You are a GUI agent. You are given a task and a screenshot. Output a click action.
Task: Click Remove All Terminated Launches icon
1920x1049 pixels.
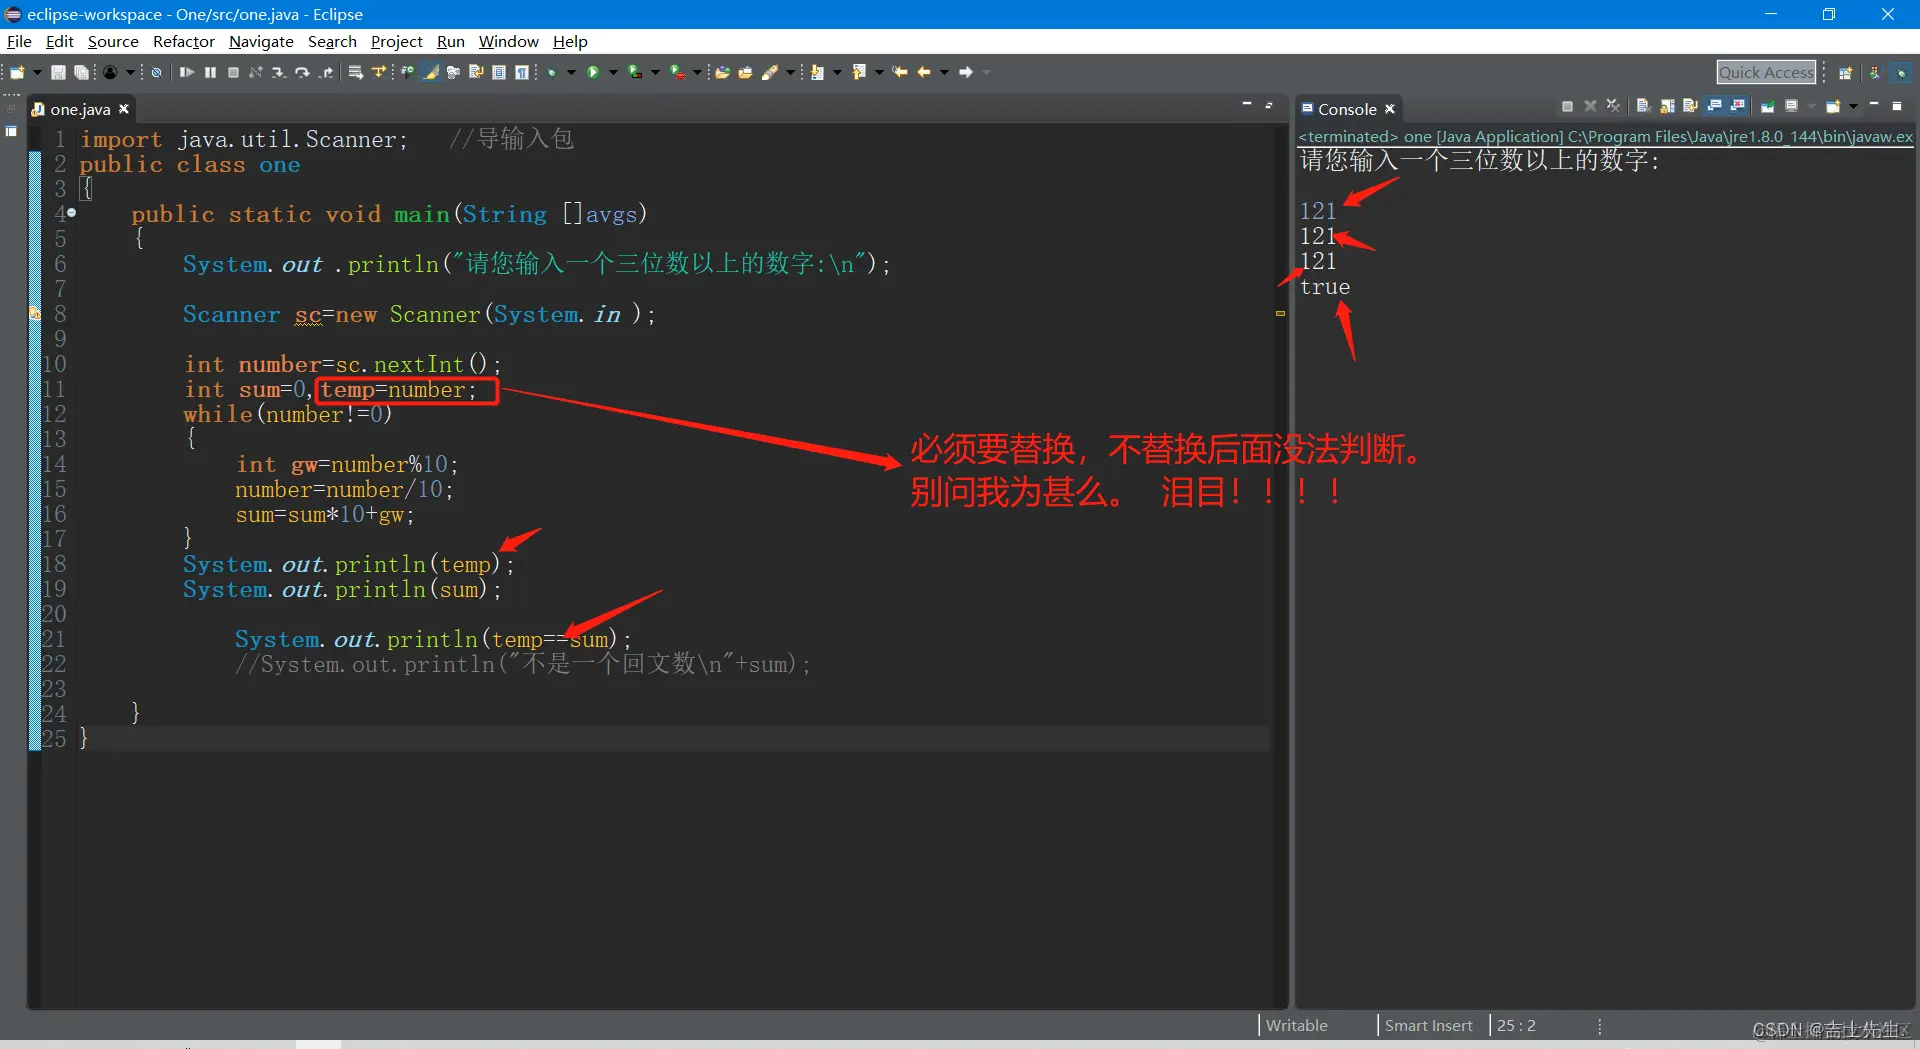(x=1613, y=106)
